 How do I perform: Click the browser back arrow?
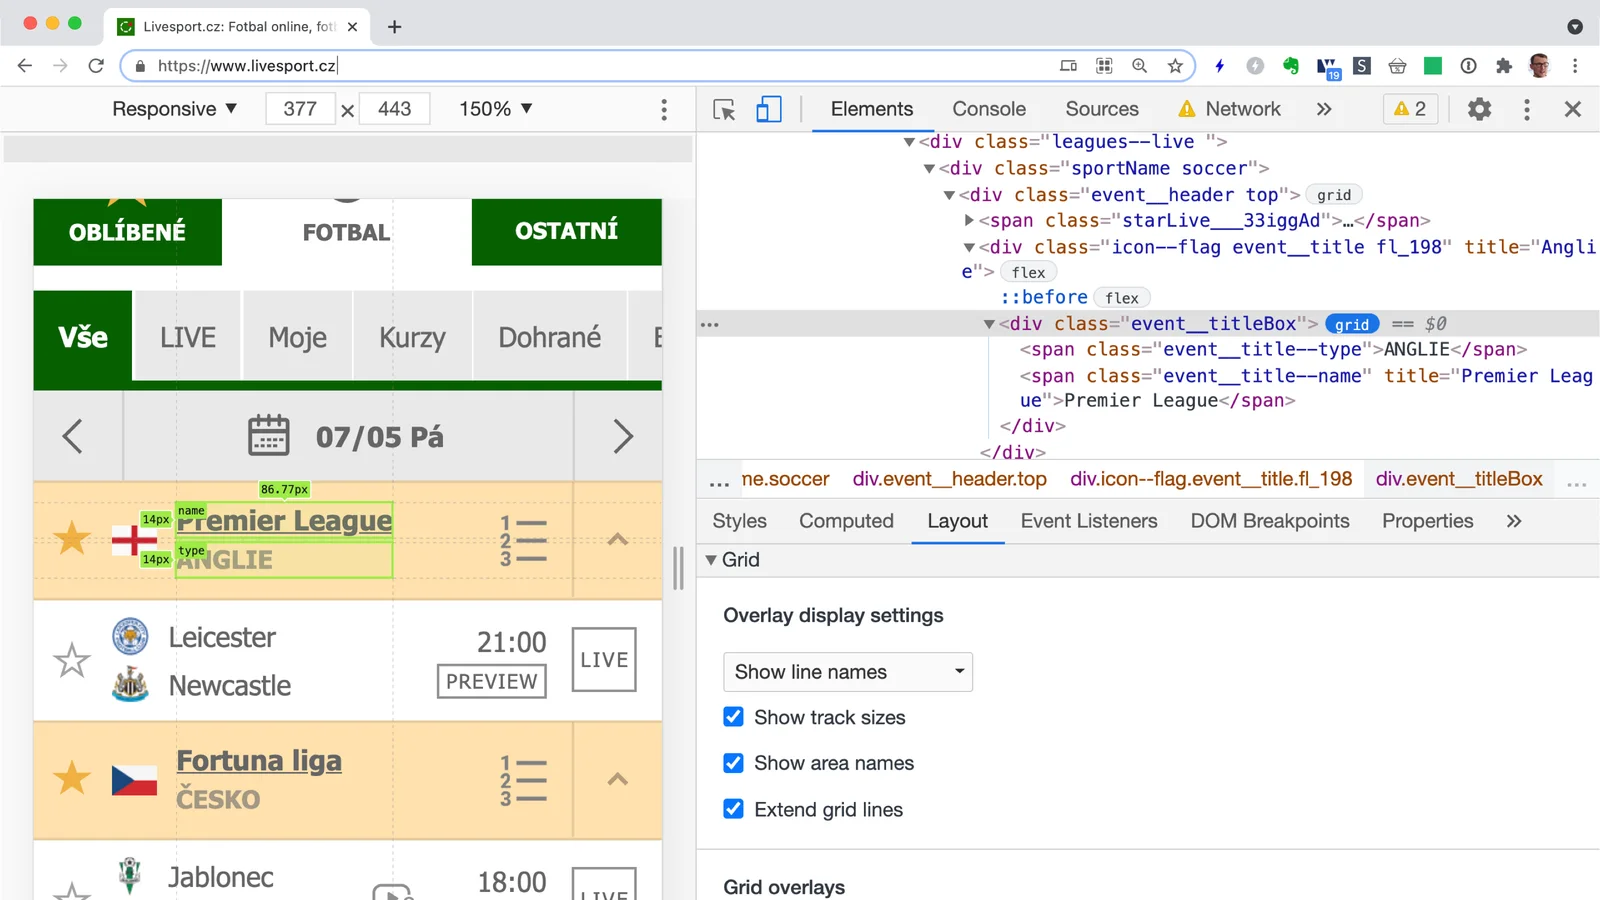tap(24, 65)
